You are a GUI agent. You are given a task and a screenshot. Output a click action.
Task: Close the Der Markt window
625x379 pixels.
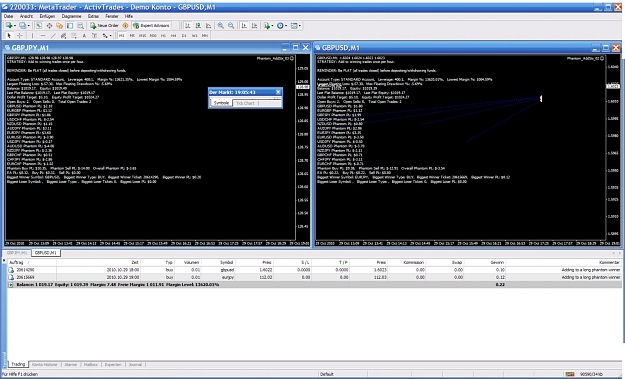278,92
